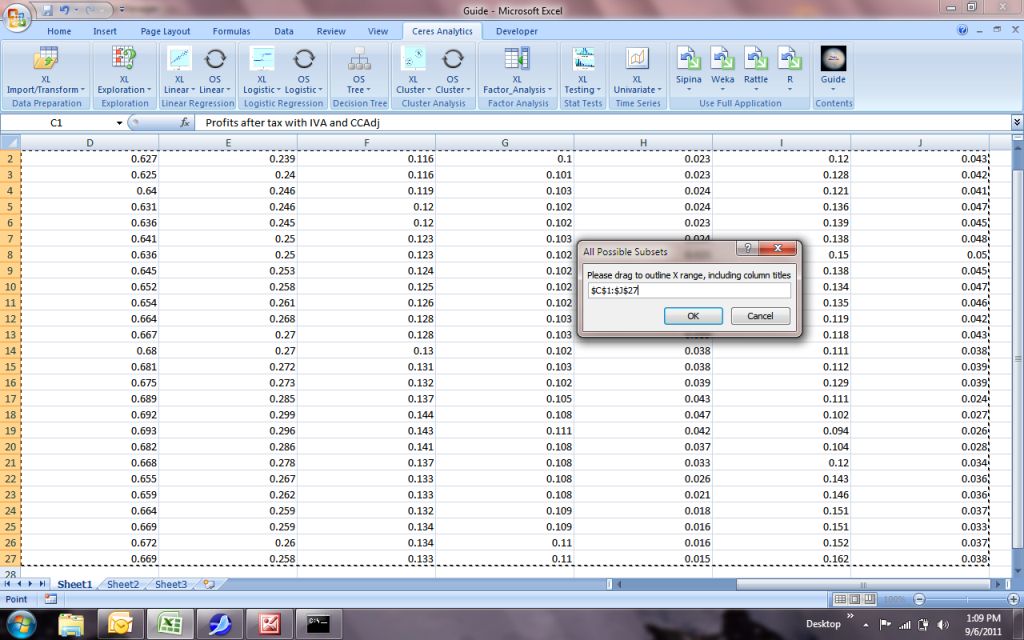The image size is (1024, 640).
Task: Open XL Testing stat tests
Action: coord(583,71)
